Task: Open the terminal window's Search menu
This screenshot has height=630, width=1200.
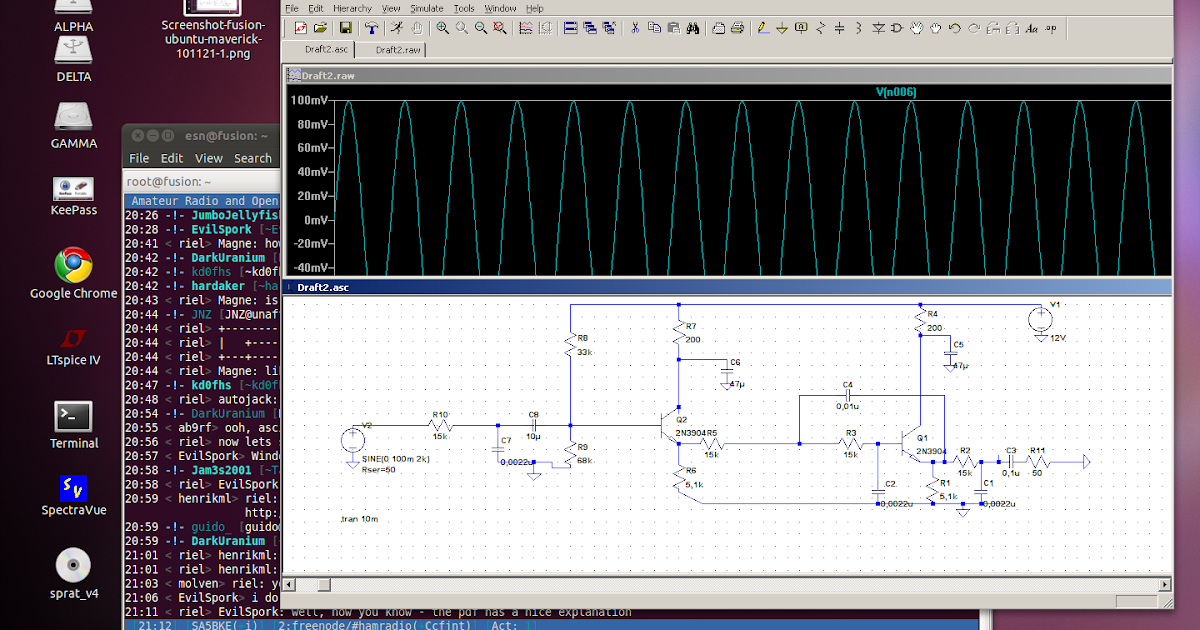Action: (x=253, y=158)
